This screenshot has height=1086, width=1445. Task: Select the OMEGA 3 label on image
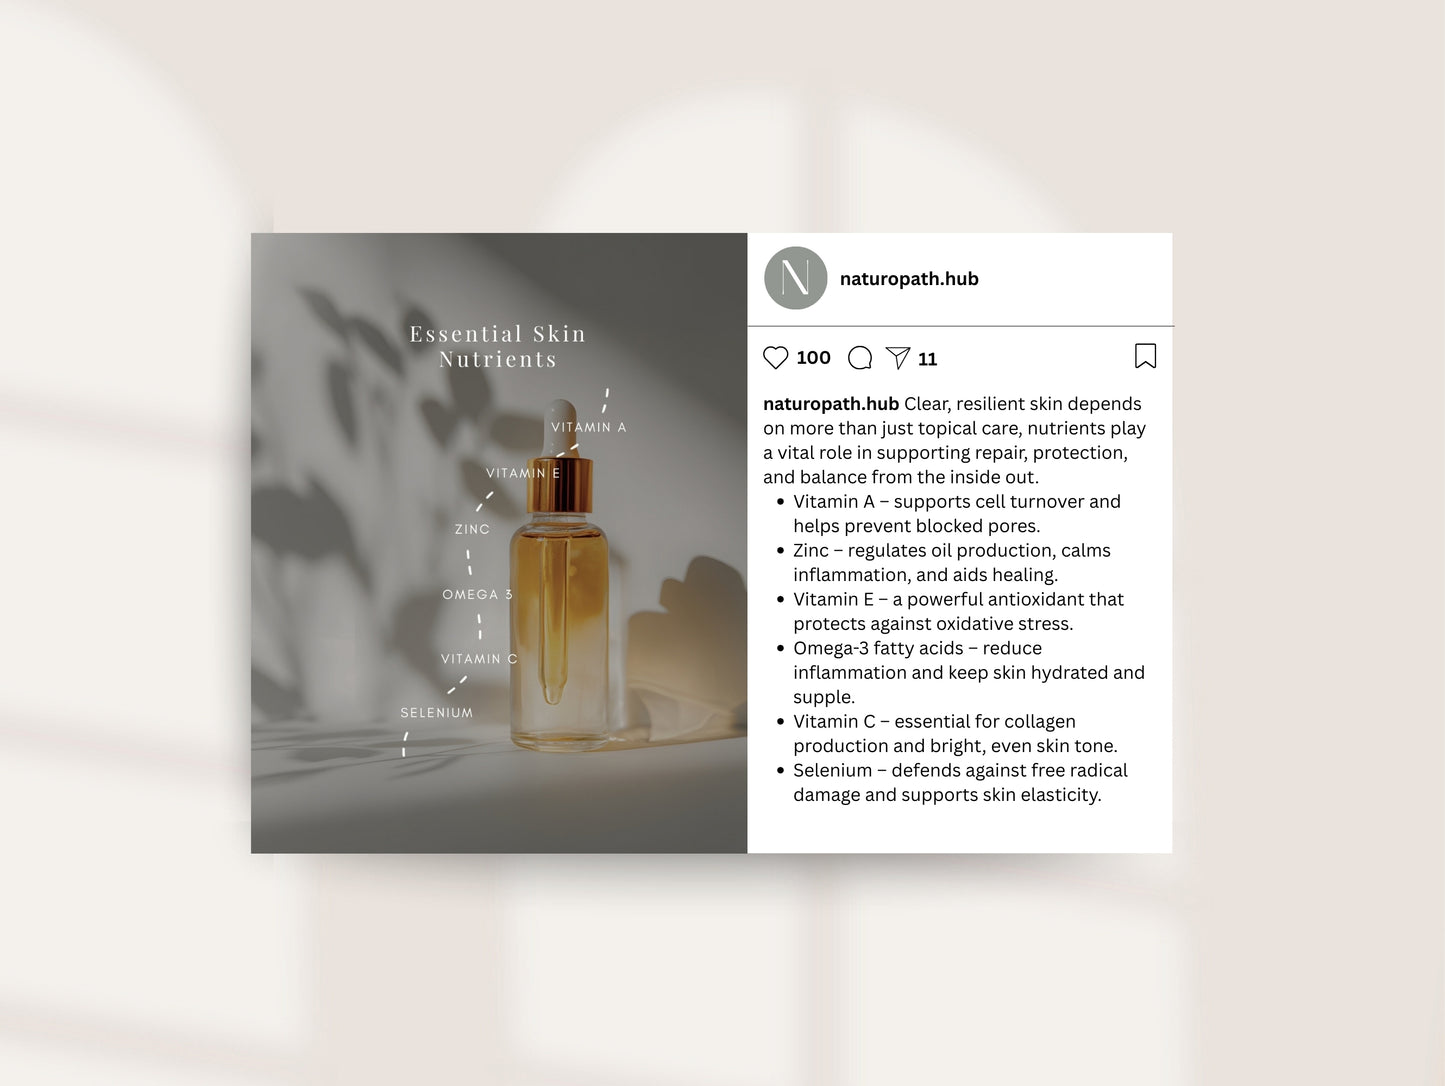pos(477,594)
